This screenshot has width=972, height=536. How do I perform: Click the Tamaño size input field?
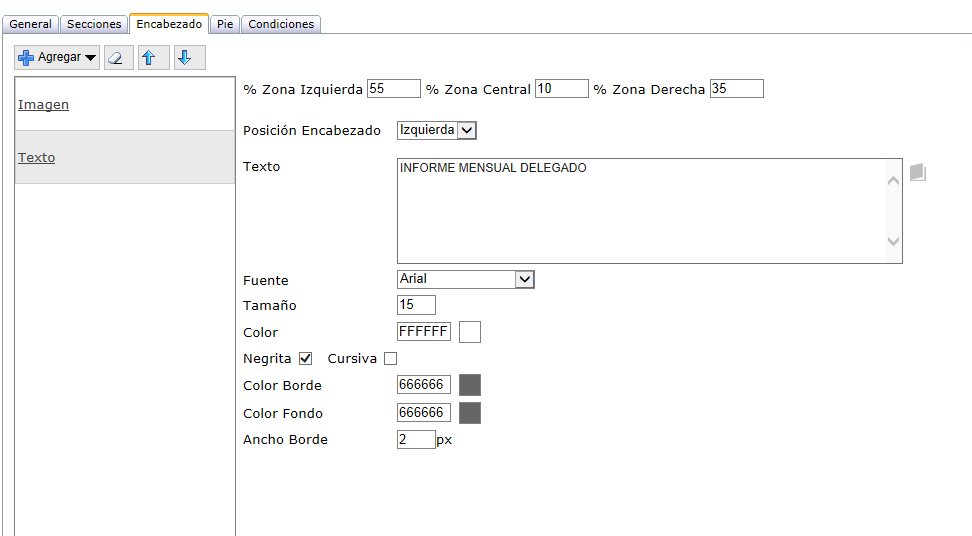[x=416, y=305]
